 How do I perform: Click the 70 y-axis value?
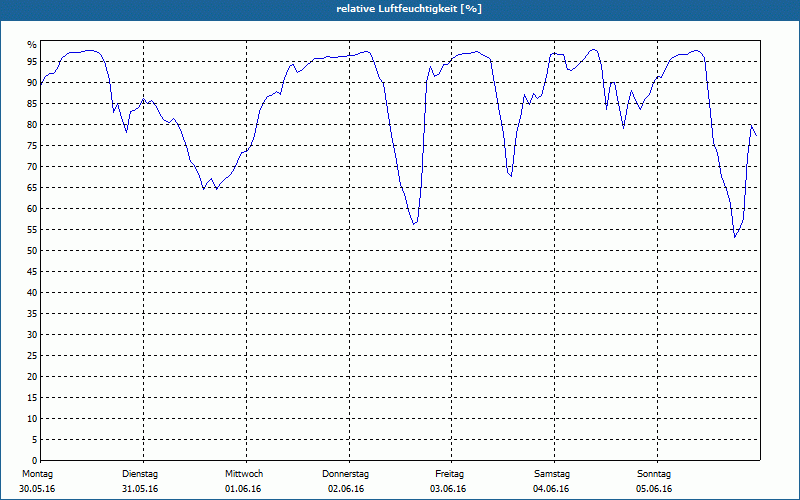pyautogui.click(x=32, y=167)
